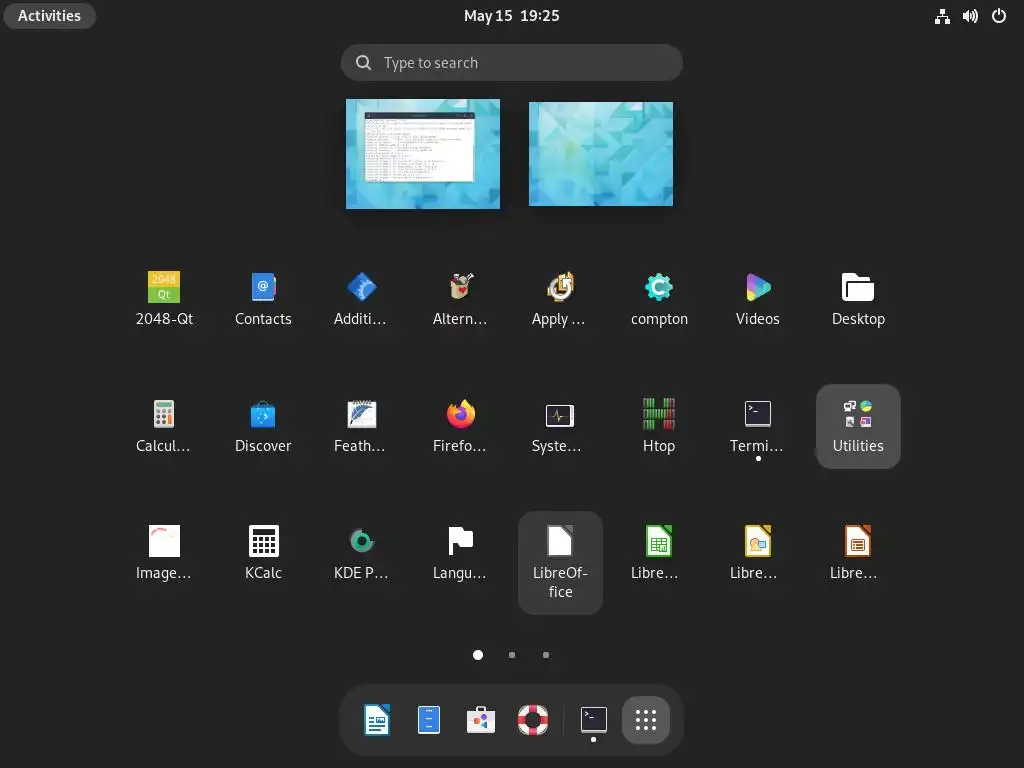Open the Calcul... calculator app

164,426
